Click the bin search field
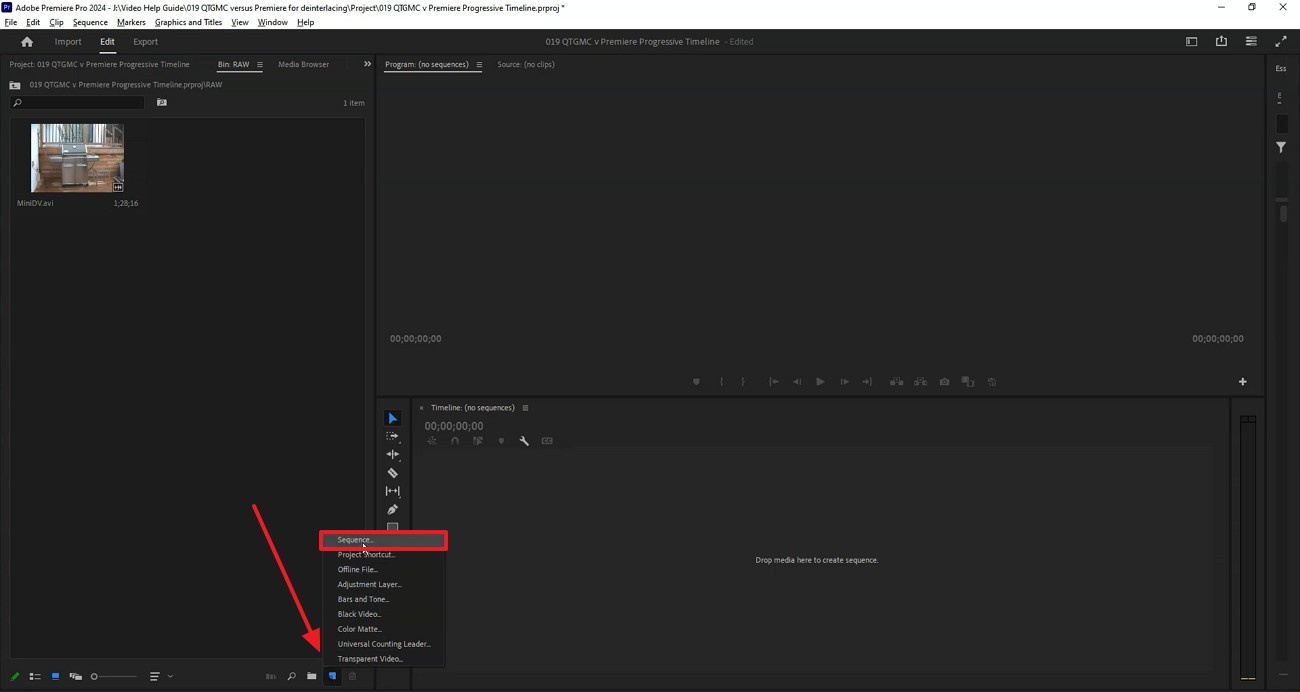This screenshot has height=692, width=1300. [x=77, y=102]
